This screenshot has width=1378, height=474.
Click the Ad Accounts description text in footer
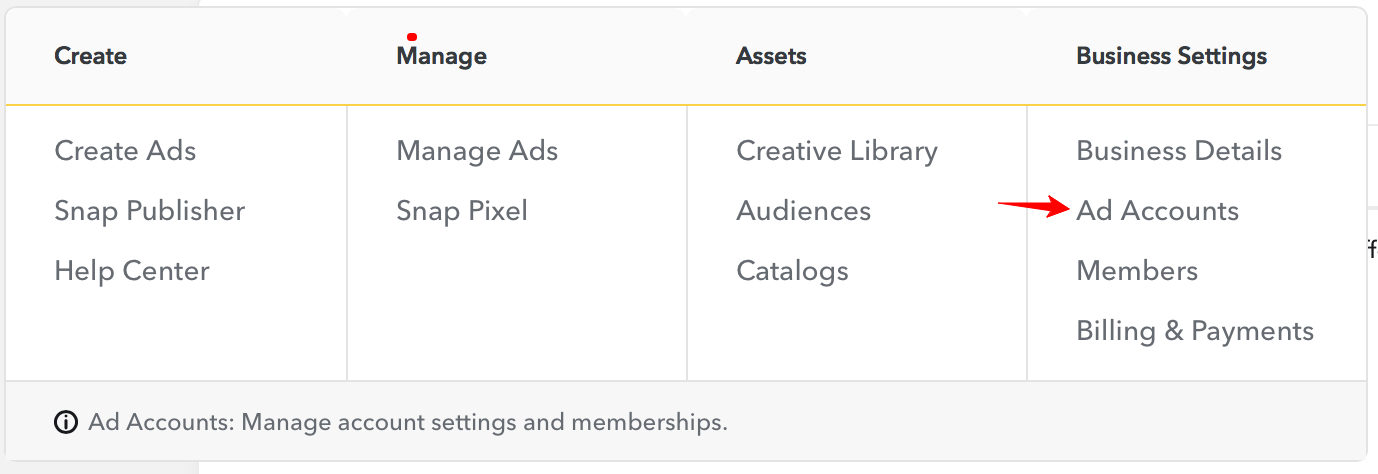tap(407, 422)
